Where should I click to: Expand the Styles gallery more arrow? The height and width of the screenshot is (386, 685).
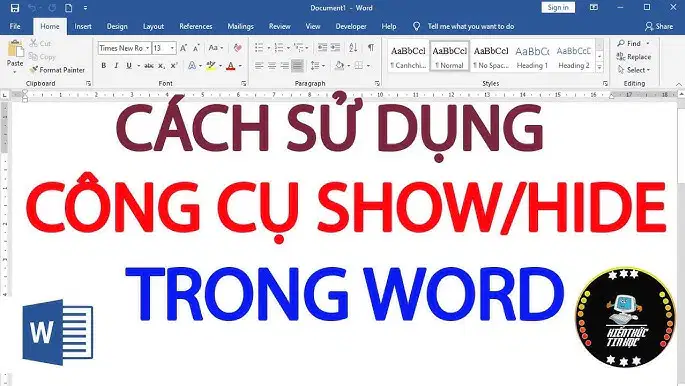pyautogui.click(x=599, y=67)
